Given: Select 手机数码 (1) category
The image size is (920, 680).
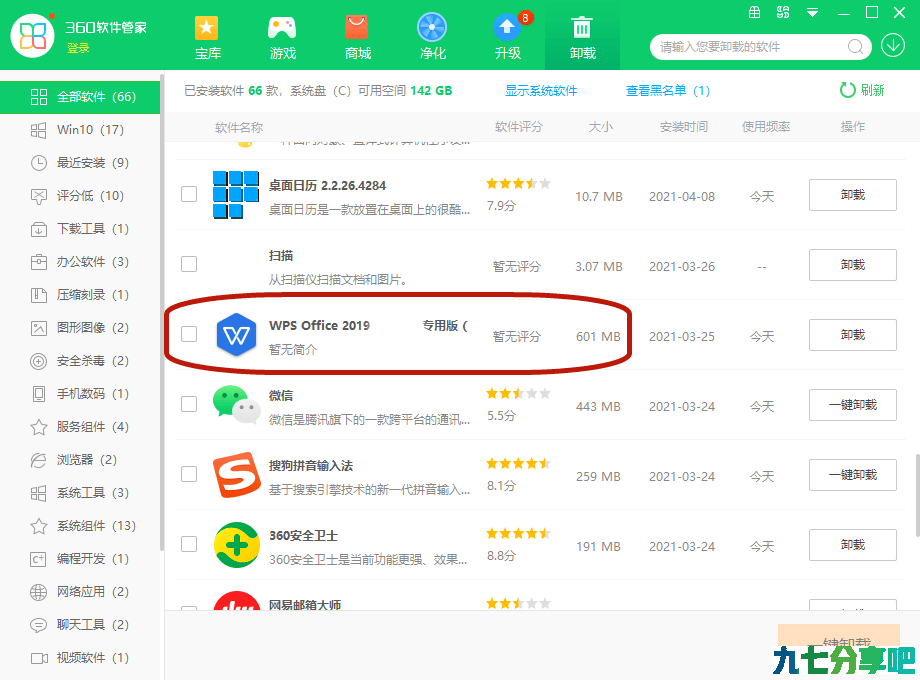Looking at the screenshot, I should point(80,394).
